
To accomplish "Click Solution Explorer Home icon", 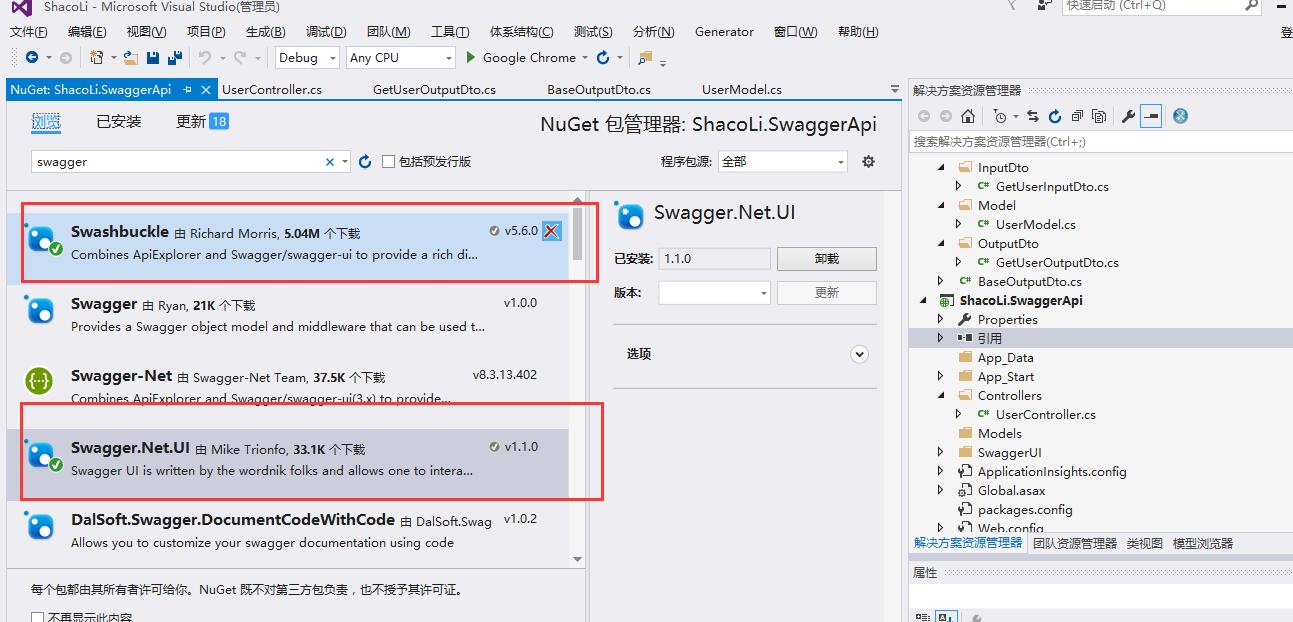I will pyautogui.click(x=967, y=116).
